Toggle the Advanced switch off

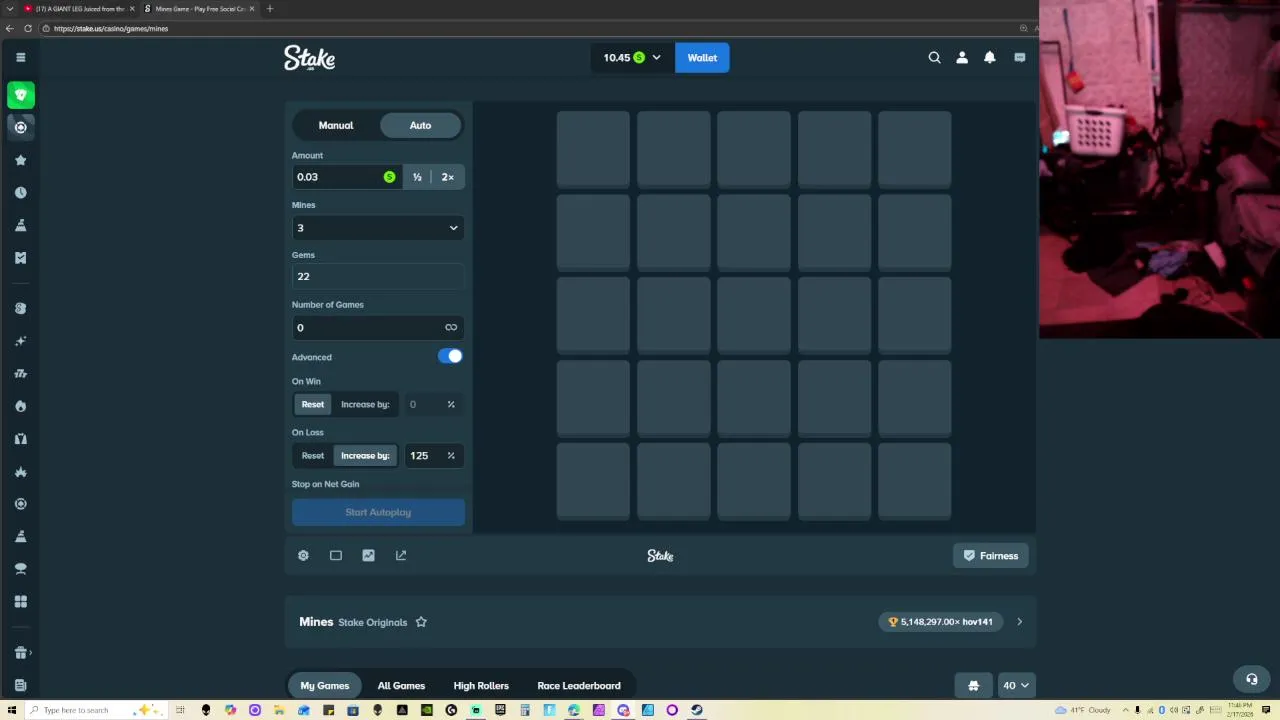[450, 356]
